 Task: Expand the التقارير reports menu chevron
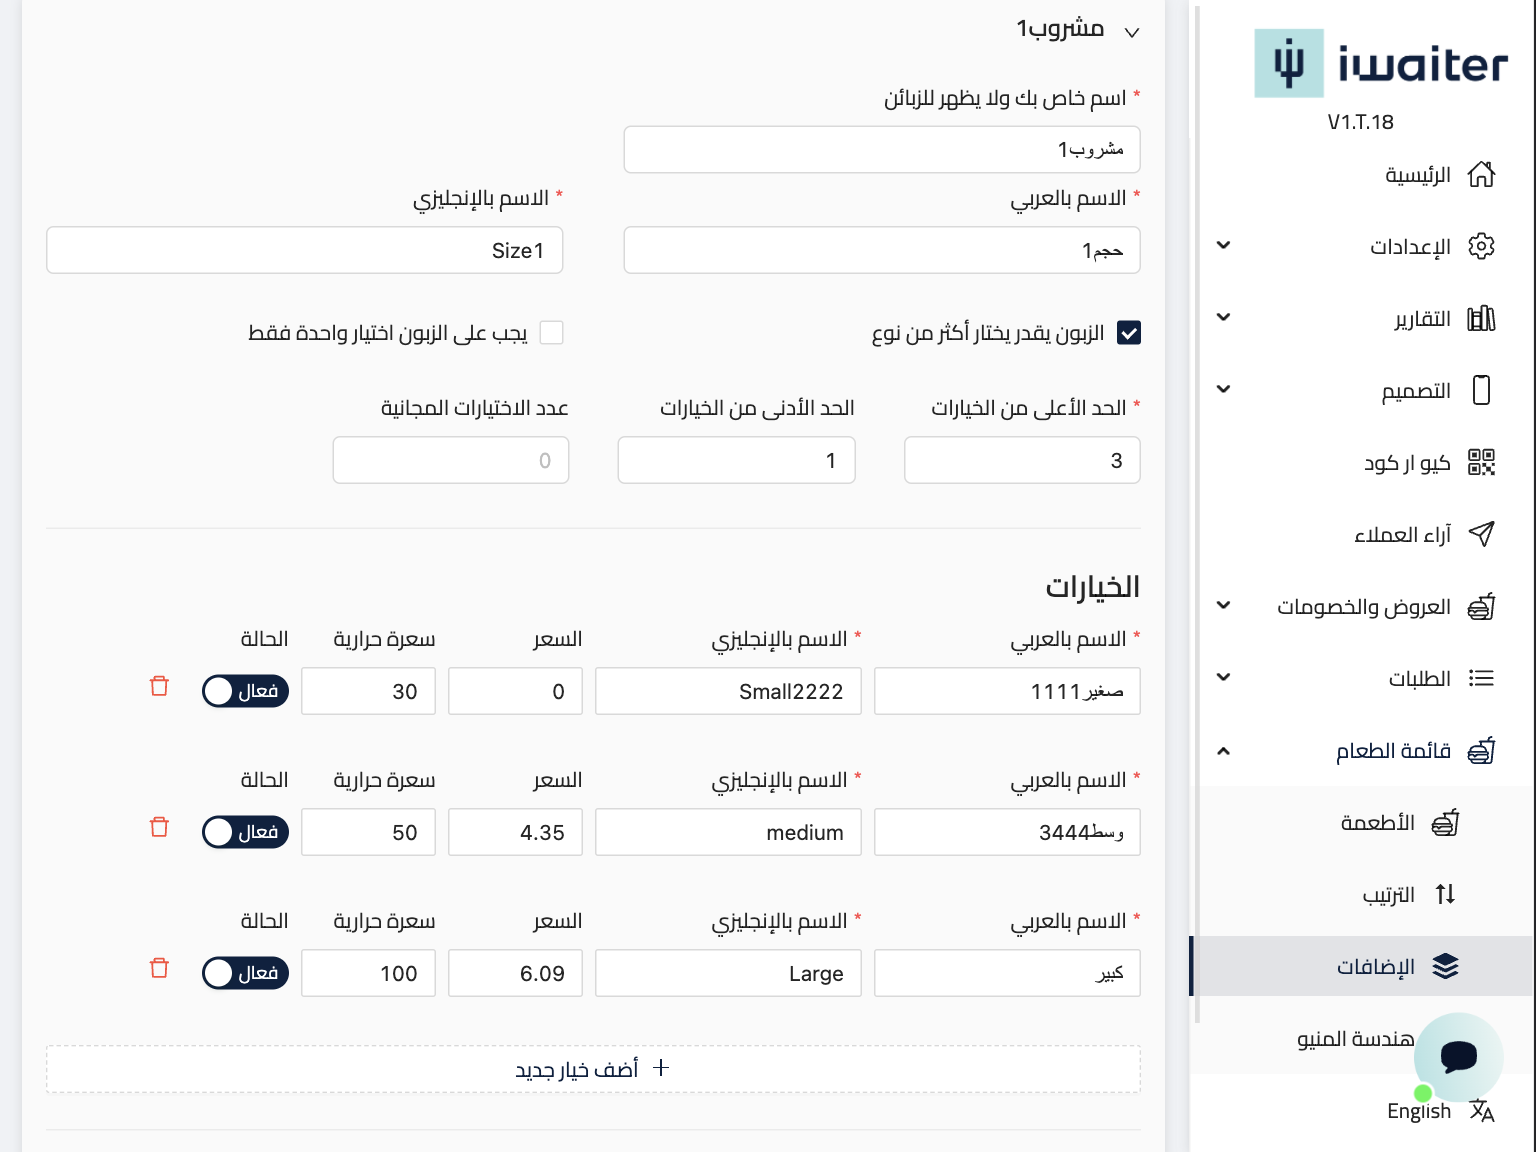pos(1223,318)
